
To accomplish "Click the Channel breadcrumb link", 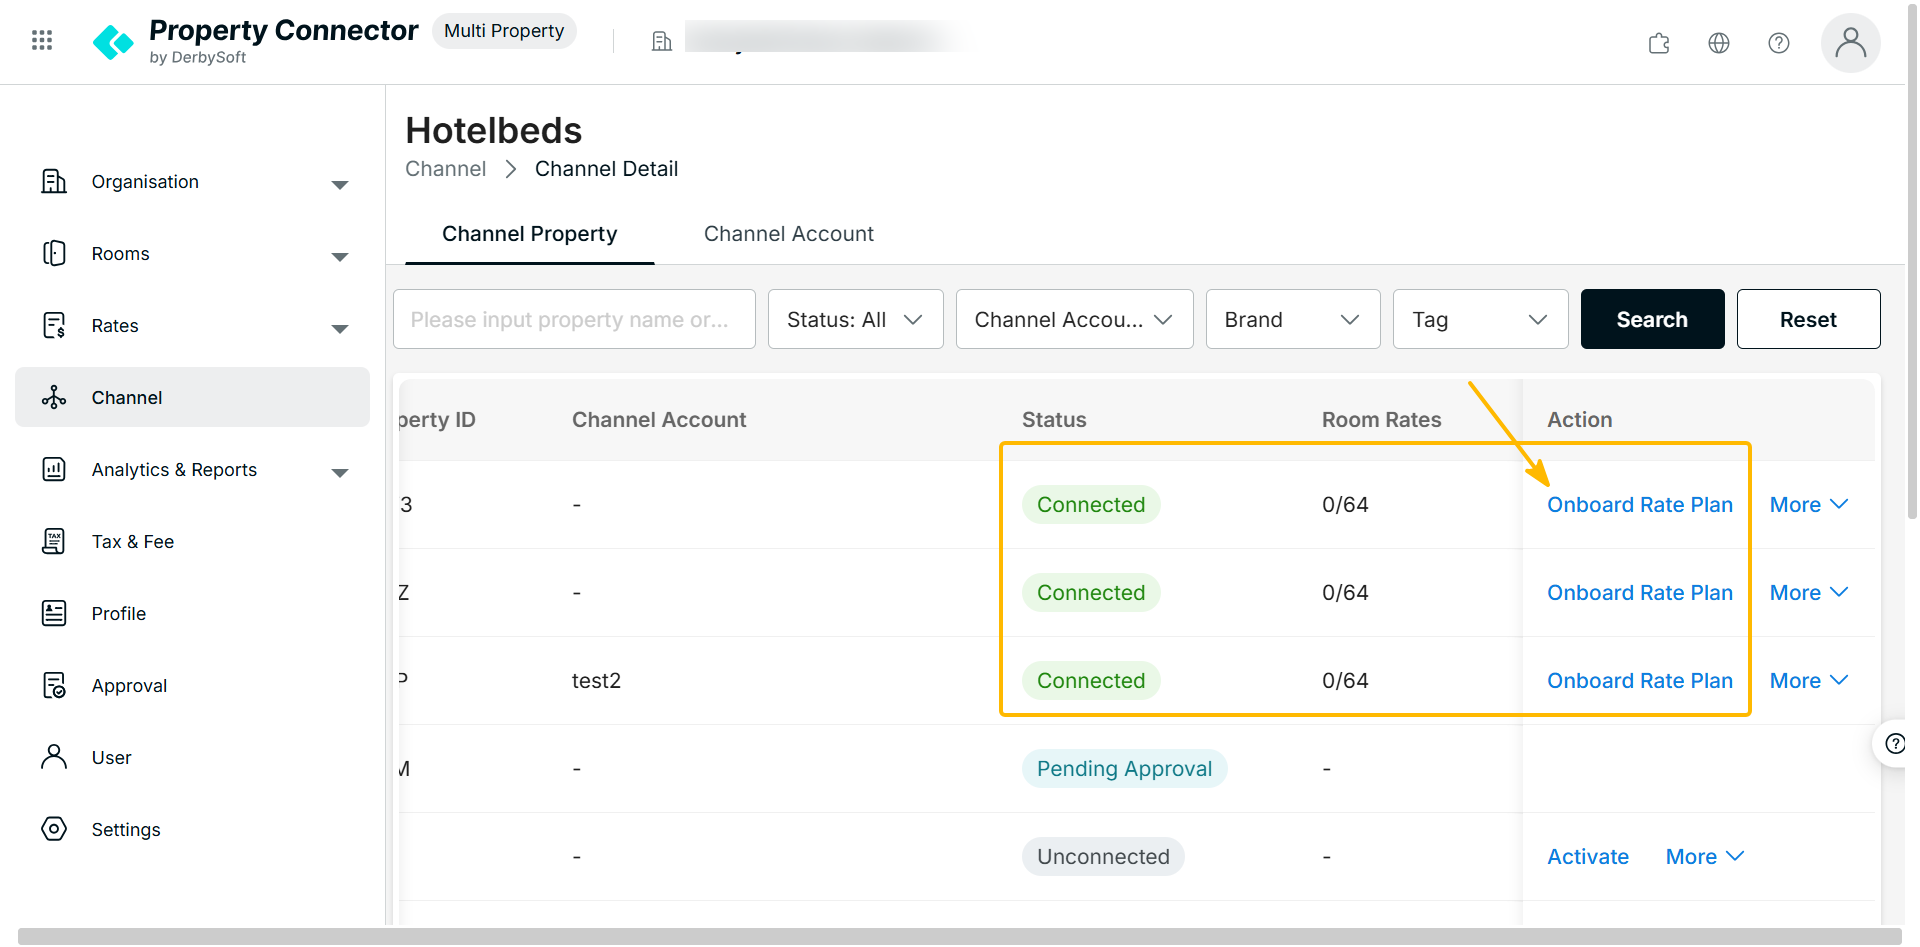I will pyautogui.click(x=446, y=169).
